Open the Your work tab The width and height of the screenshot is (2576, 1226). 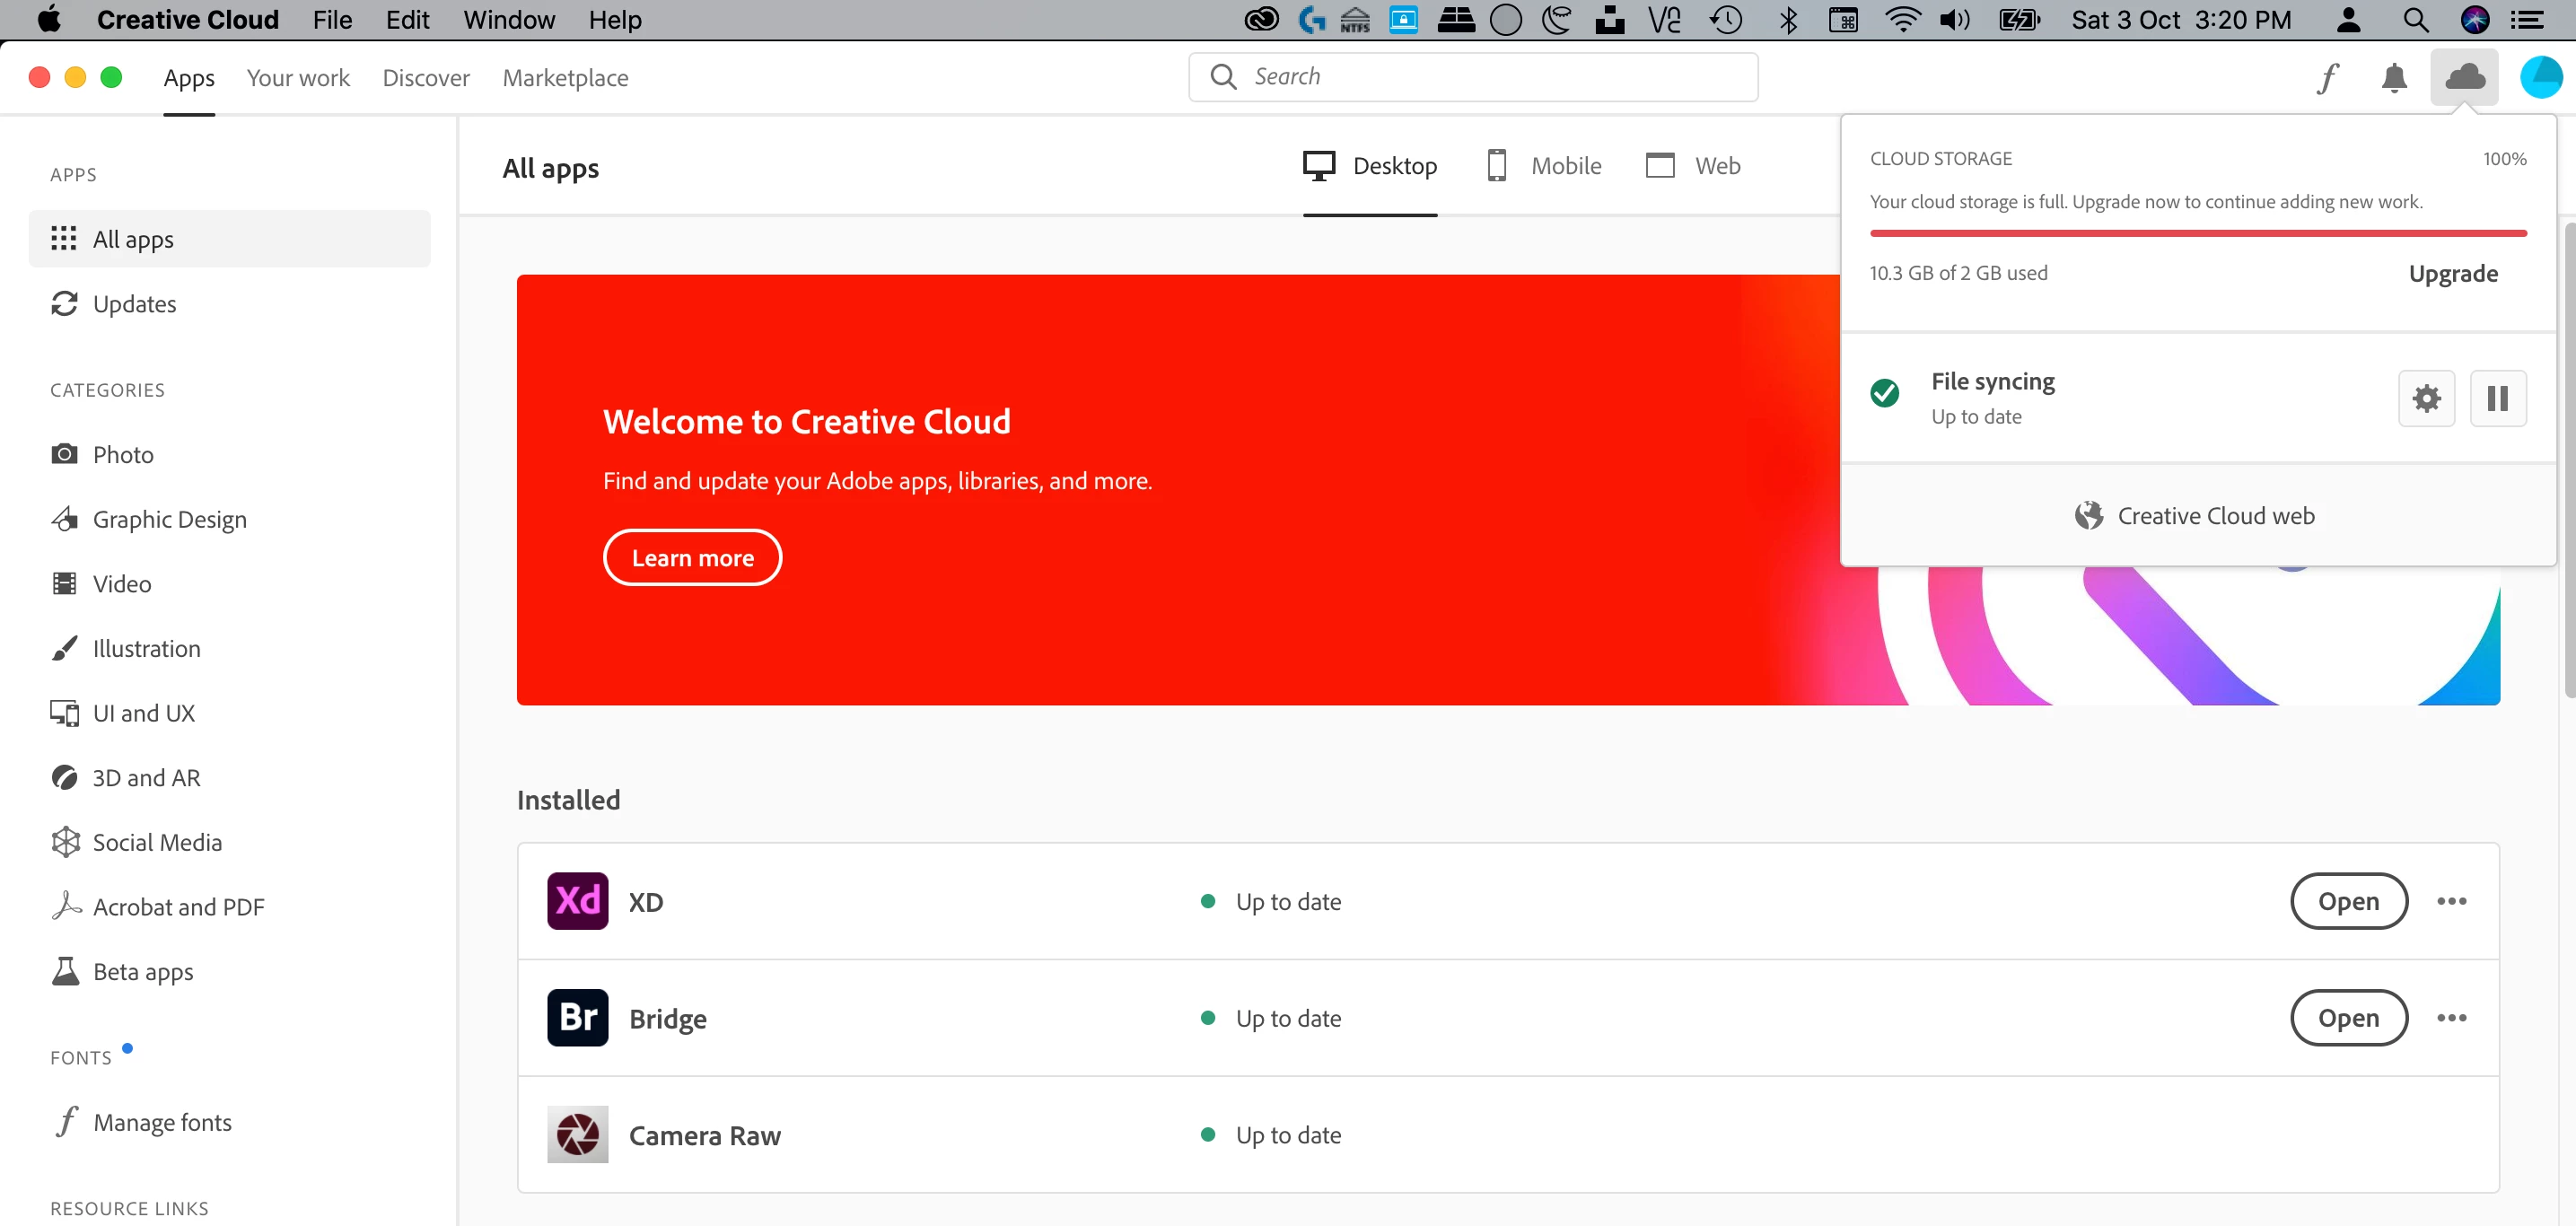(298, 78)
